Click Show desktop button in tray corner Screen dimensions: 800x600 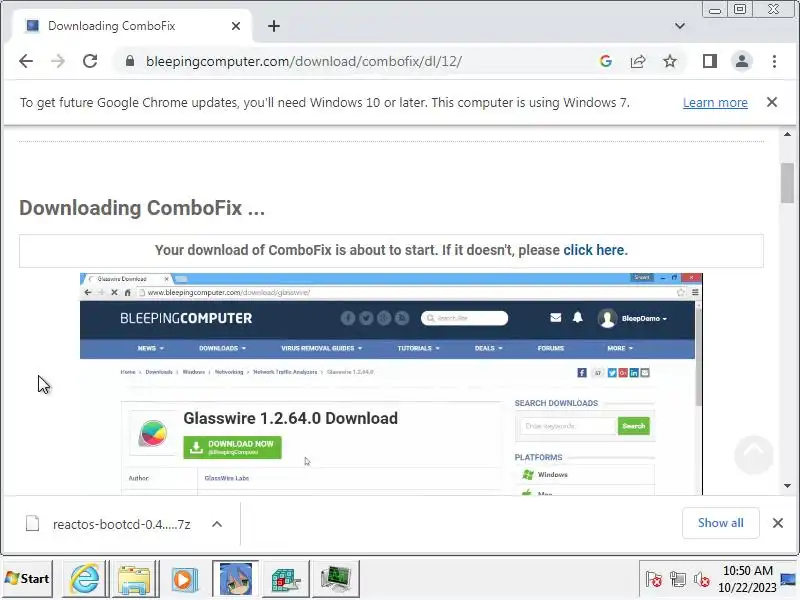click(x=788, y=579)
